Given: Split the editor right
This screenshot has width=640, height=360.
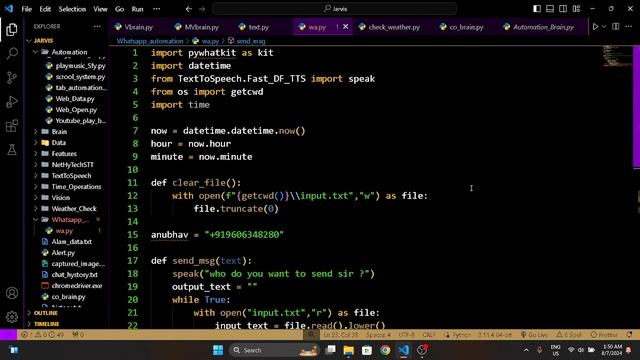Looking at the screenshot, I should 616,27.
